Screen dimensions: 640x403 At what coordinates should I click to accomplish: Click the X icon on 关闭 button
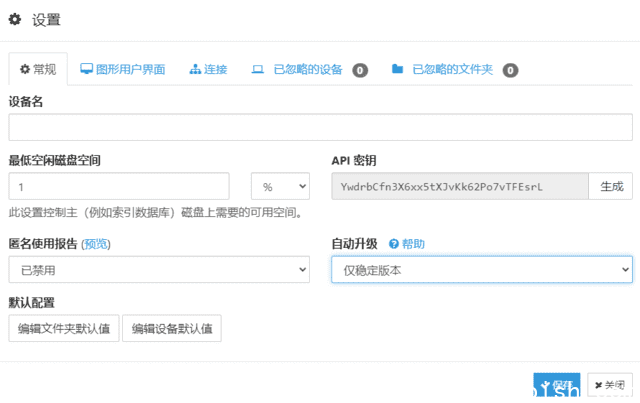pos(599,385)
